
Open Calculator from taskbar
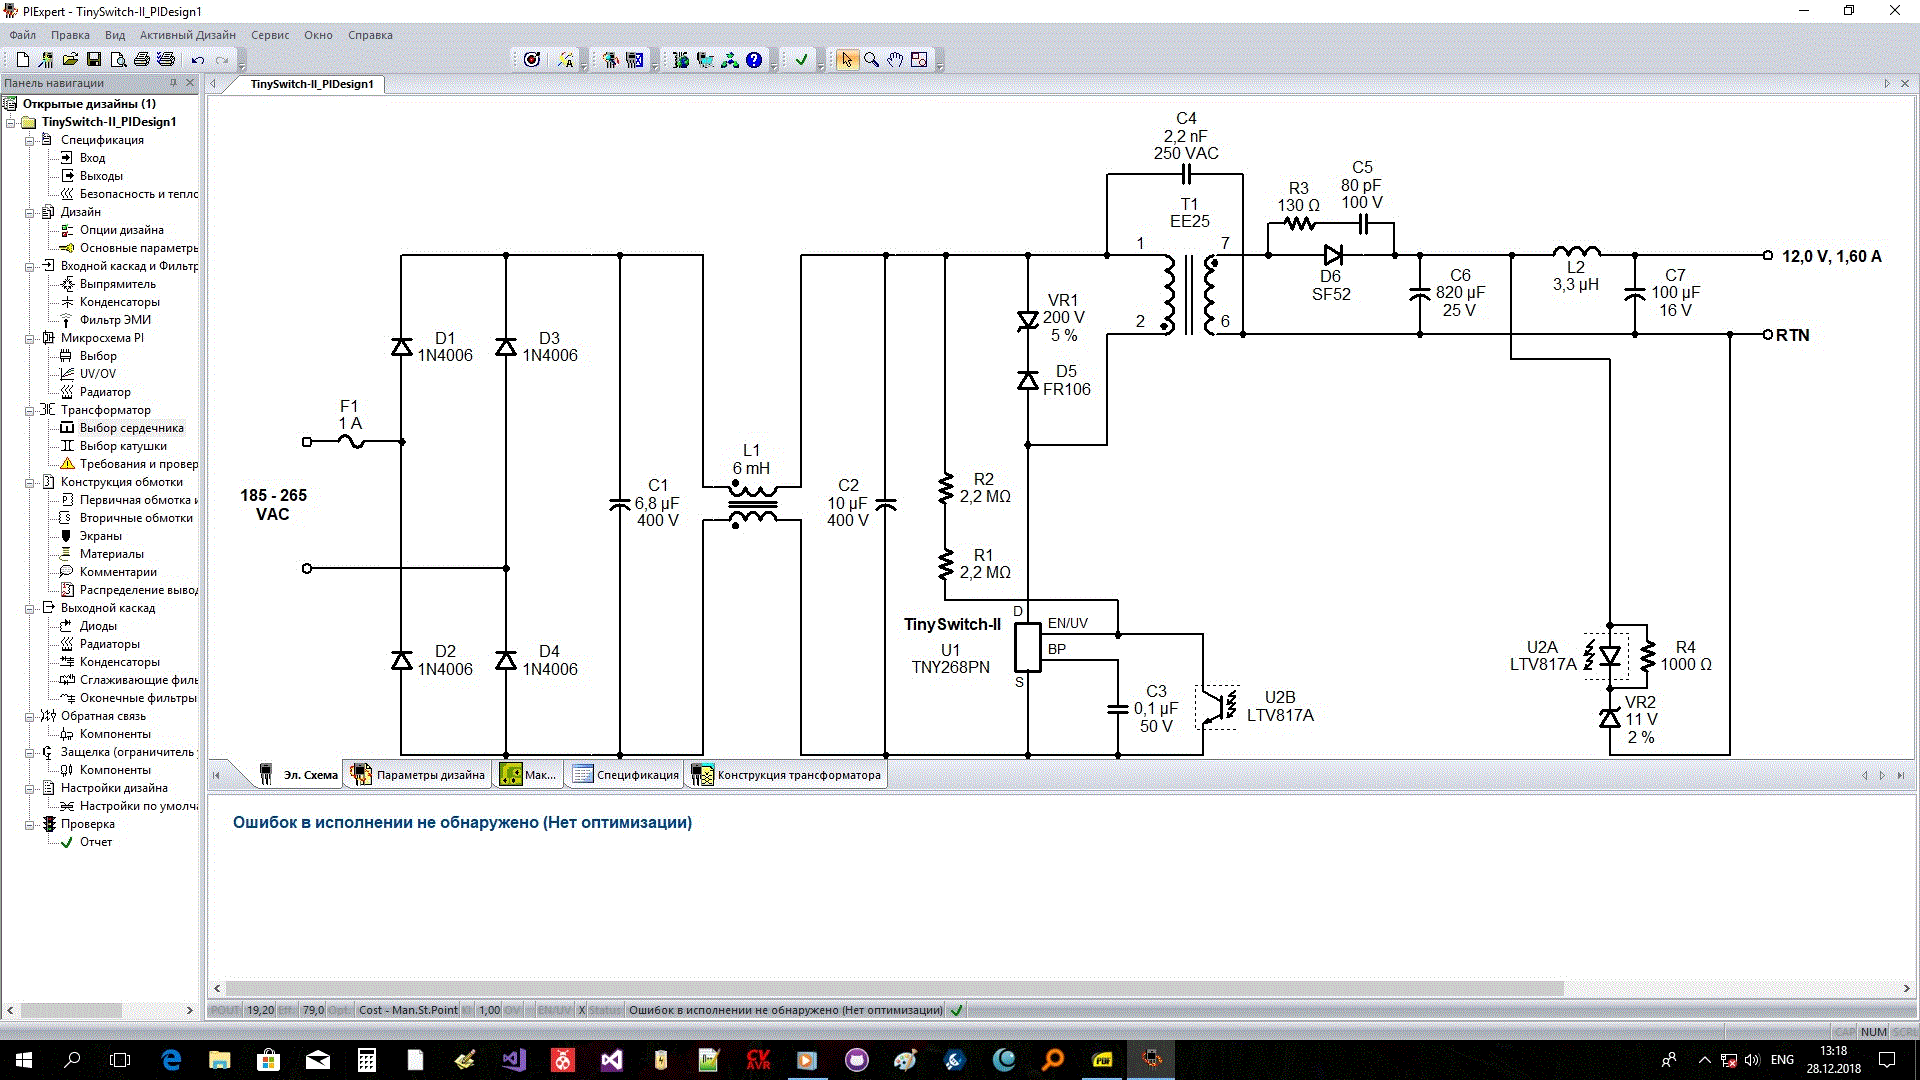tap(367, 1060)
